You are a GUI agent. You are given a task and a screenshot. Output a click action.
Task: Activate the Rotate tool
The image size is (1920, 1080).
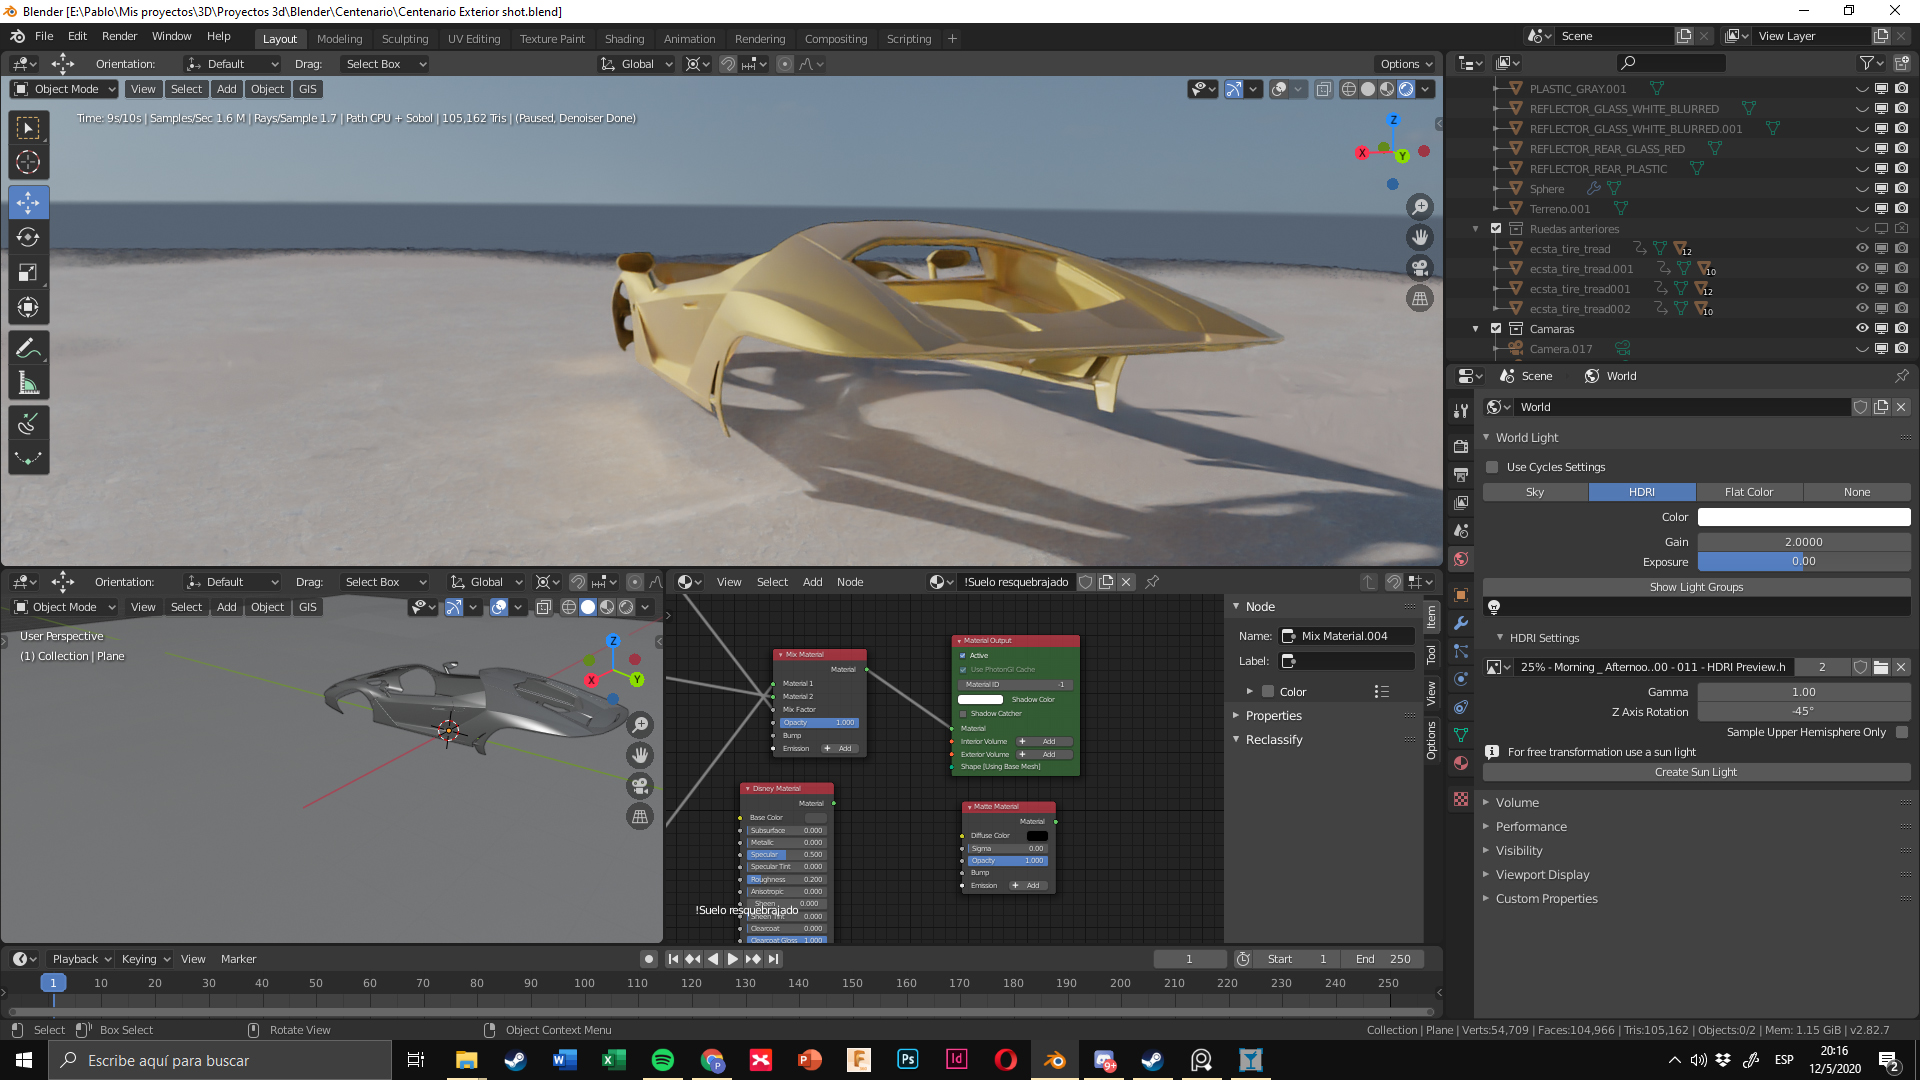click(28, 237)
